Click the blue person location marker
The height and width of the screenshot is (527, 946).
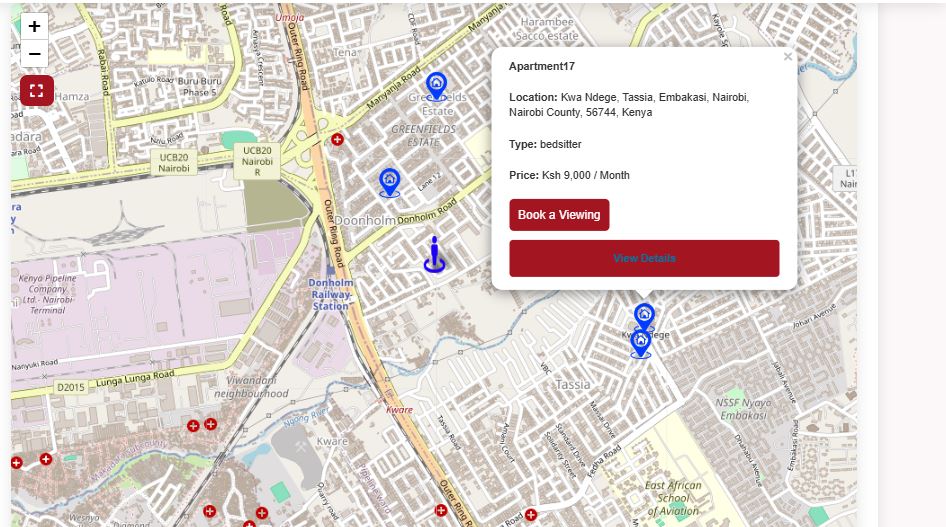point(433,256)
